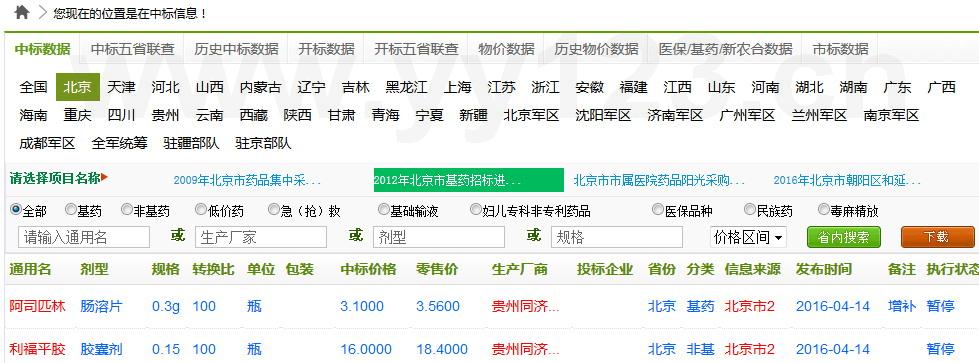Viewport: 979px width, 363px height.
Task: Open the 历史物价数据 tab
Action: [x=596, y=49]
